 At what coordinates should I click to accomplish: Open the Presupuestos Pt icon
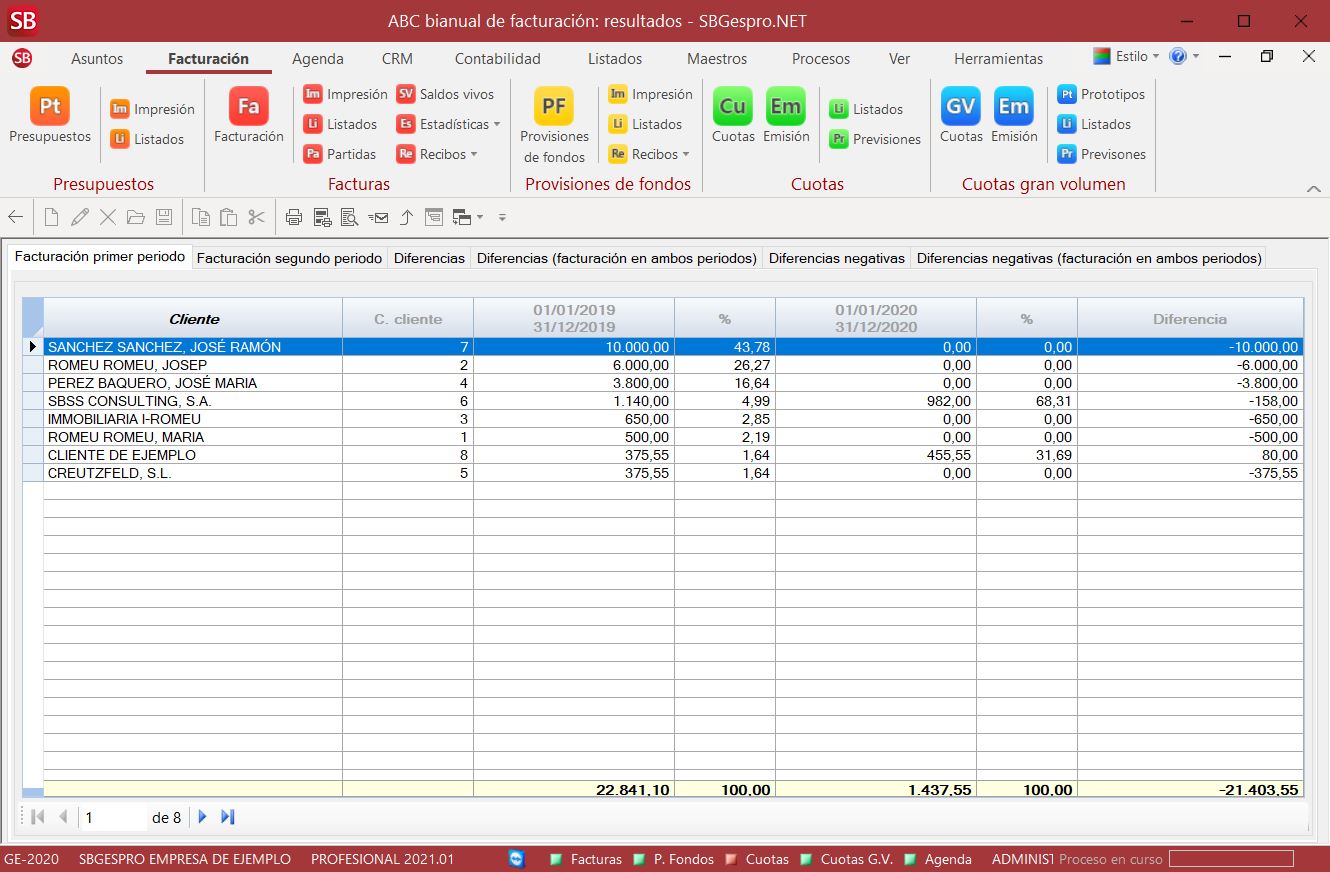(x=49, y=107)
